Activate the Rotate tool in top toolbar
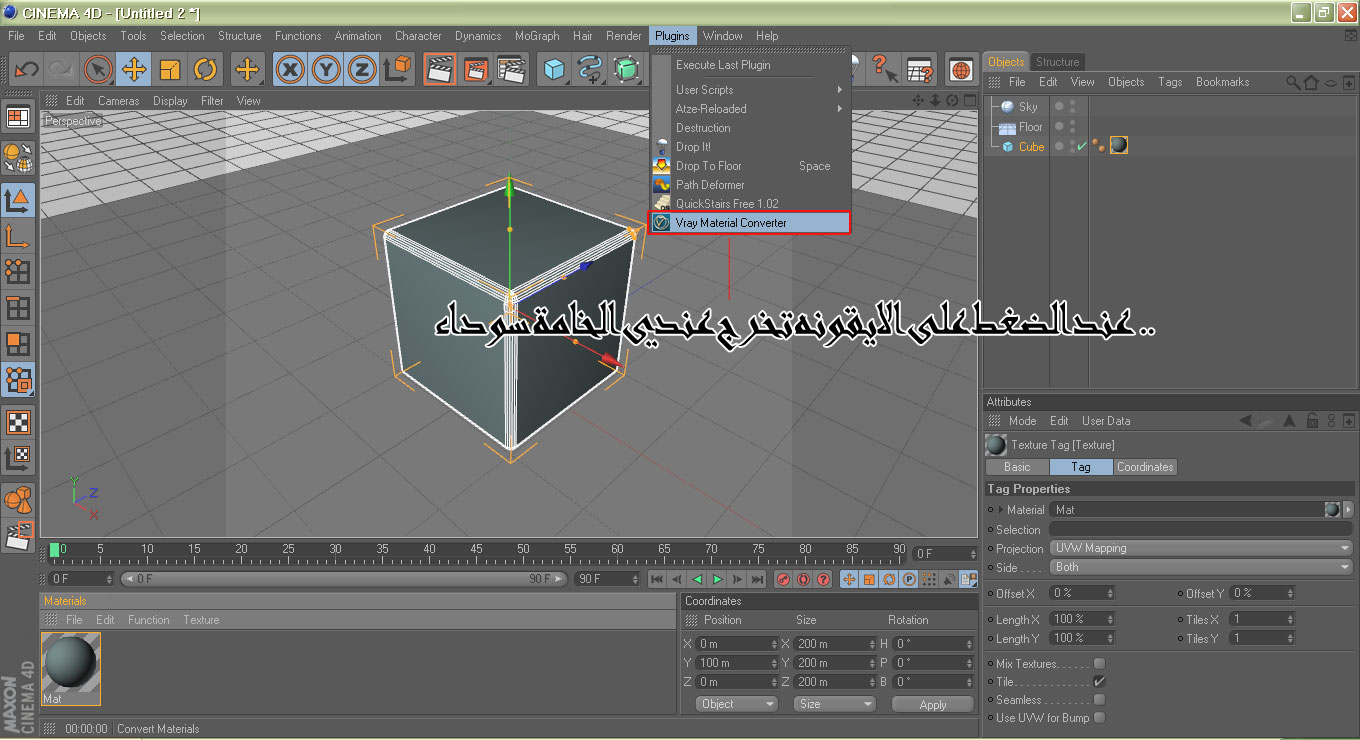Viewport: 1360px width, 740px height. (x=205, y=69)
